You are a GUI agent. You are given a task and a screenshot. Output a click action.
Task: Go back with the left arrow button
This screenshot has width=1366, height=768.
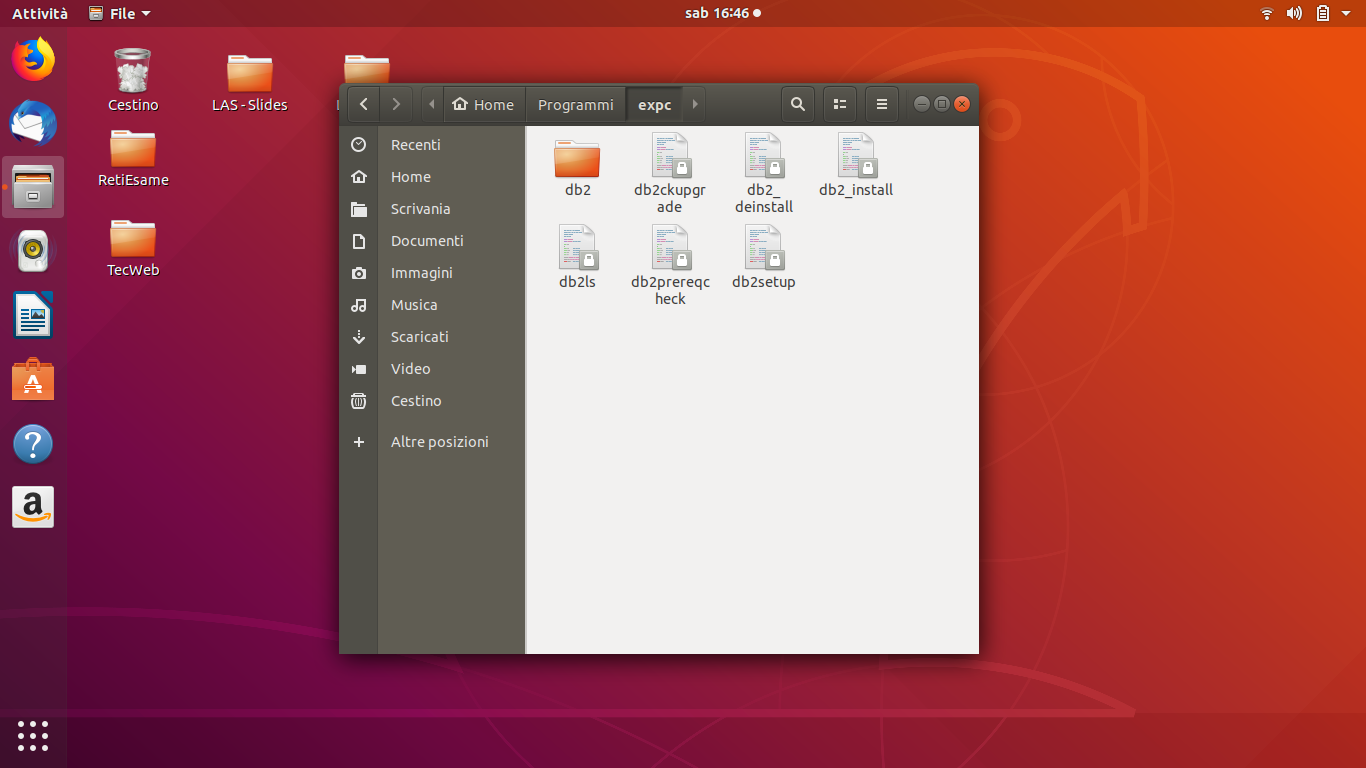363,104
